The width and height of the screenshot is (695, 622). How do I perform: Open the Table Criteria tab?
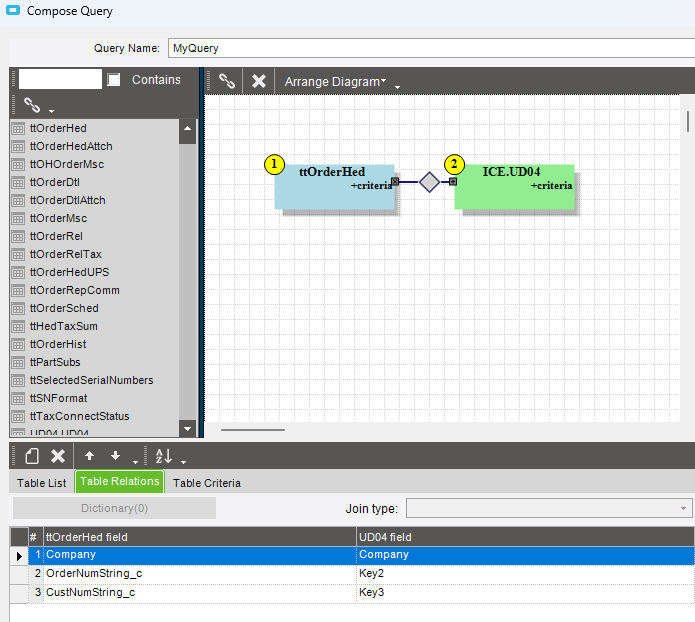(x=207, y=483)
